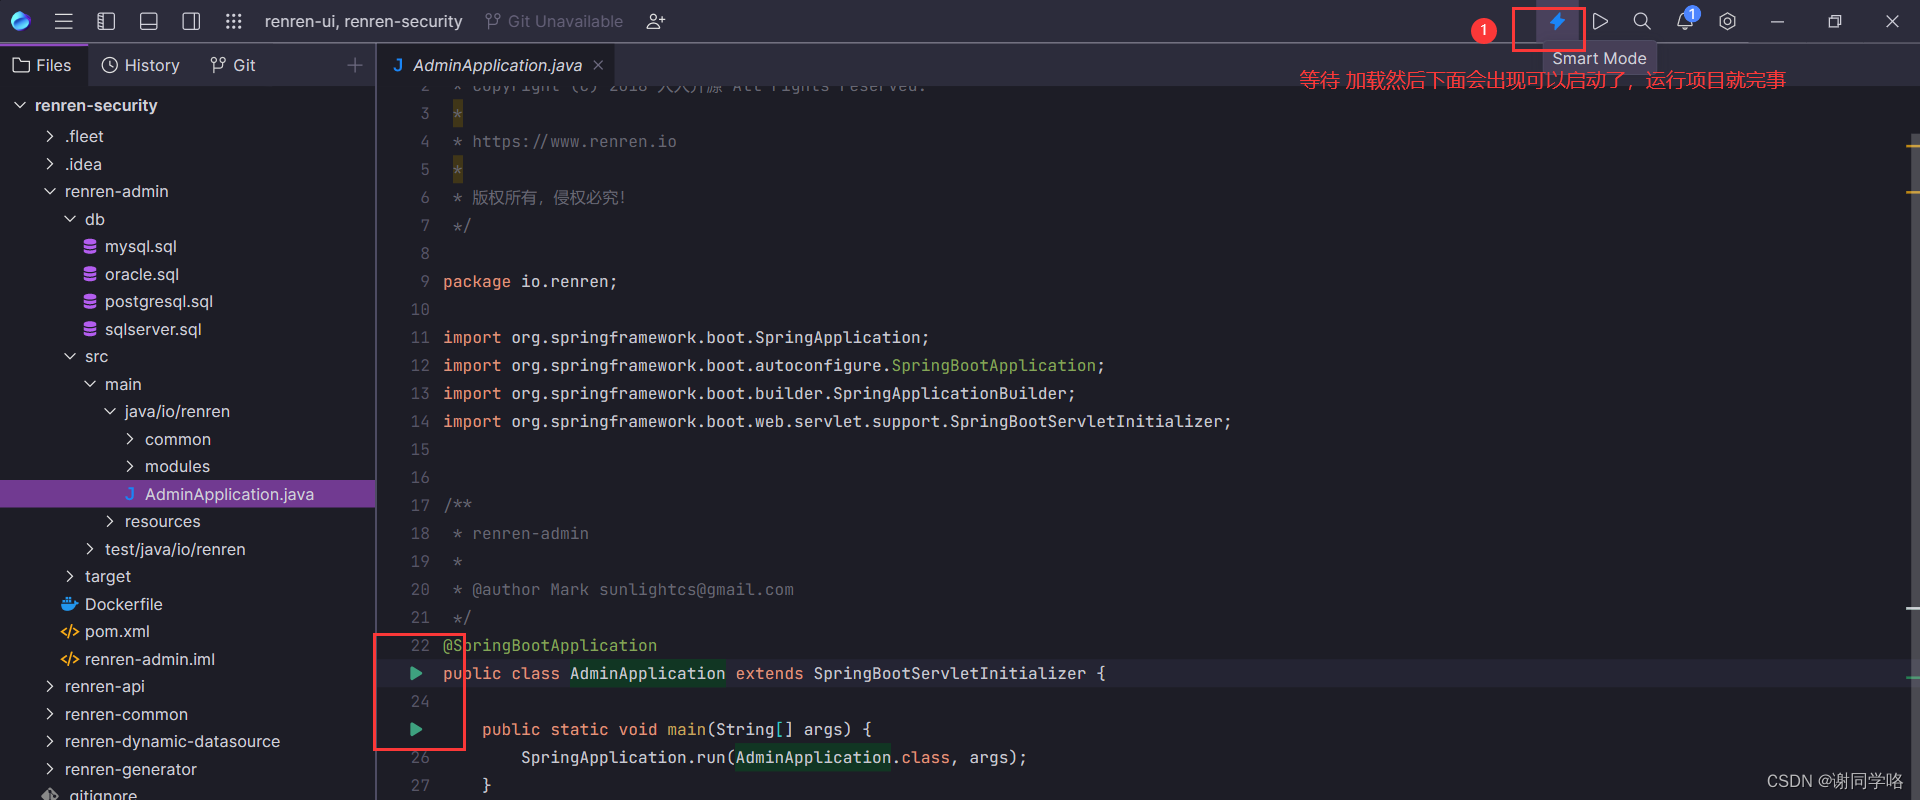Expand the resources folder
The width and height of the screenshot is (1920, 800).
(110, 521)
